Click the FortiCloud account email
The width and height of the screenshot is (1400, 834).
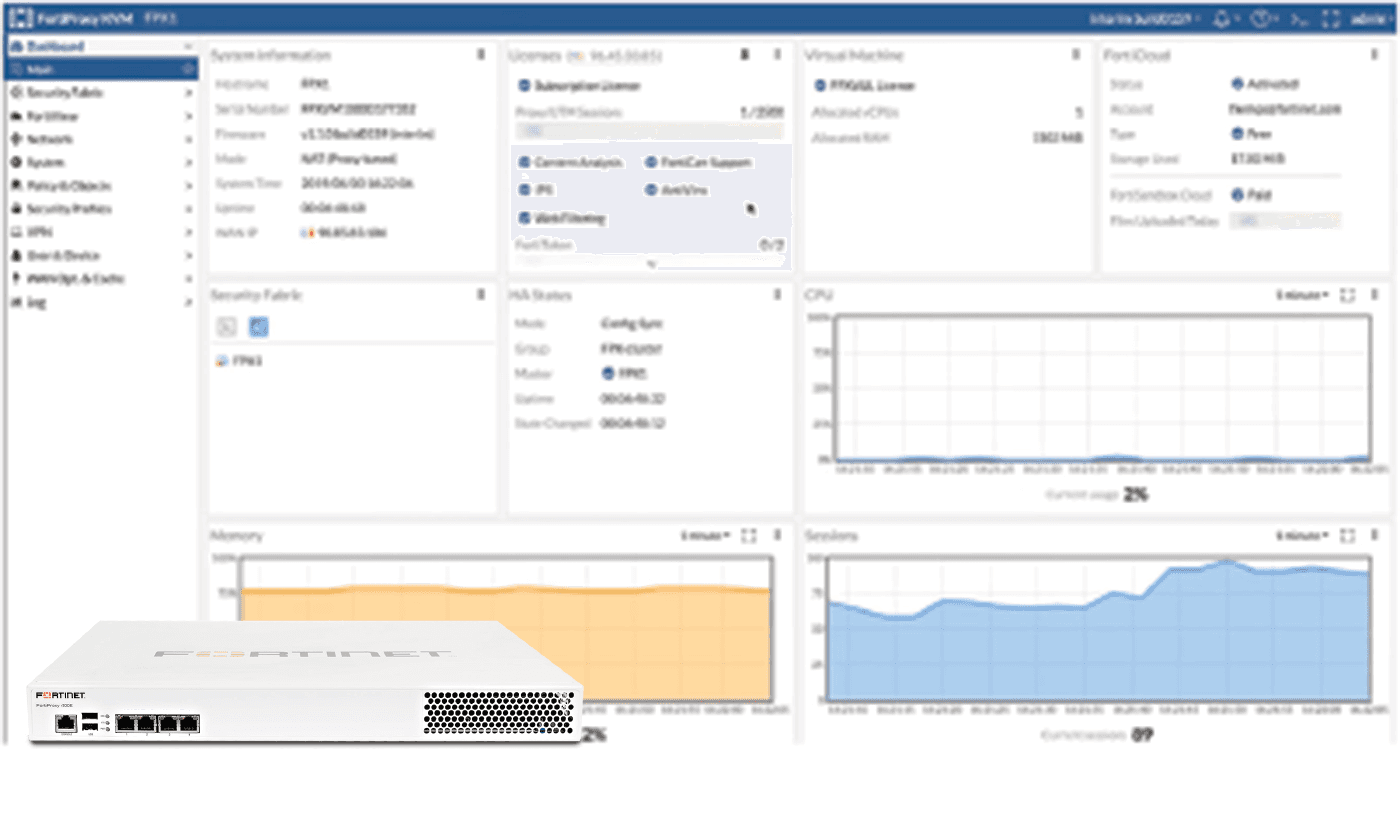1285,109
